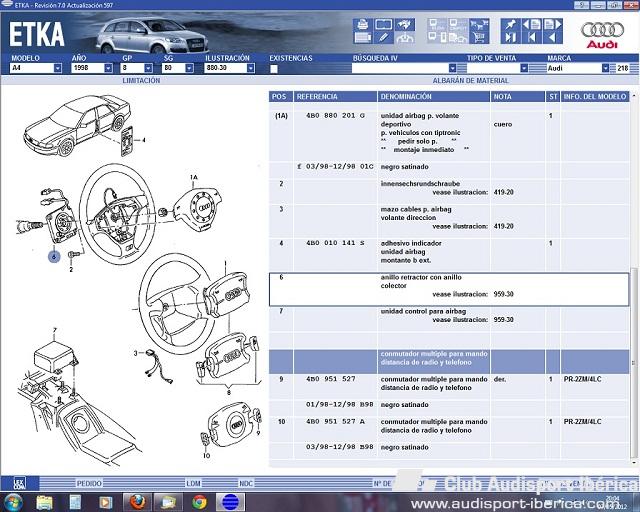Screen dimensions: 640x512
Task: Click the play-to-end skip icon
Action: [511, 38]
